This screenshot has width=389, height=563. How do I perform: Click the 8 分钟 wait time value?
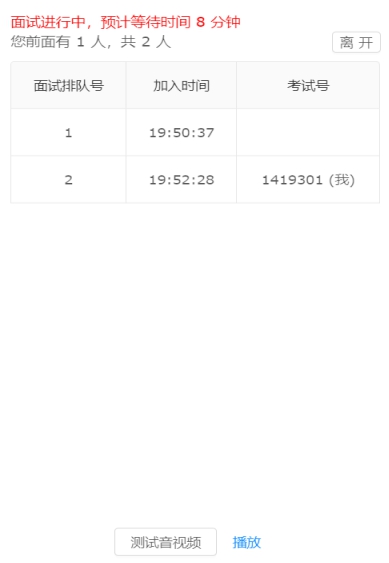(218, 22)
